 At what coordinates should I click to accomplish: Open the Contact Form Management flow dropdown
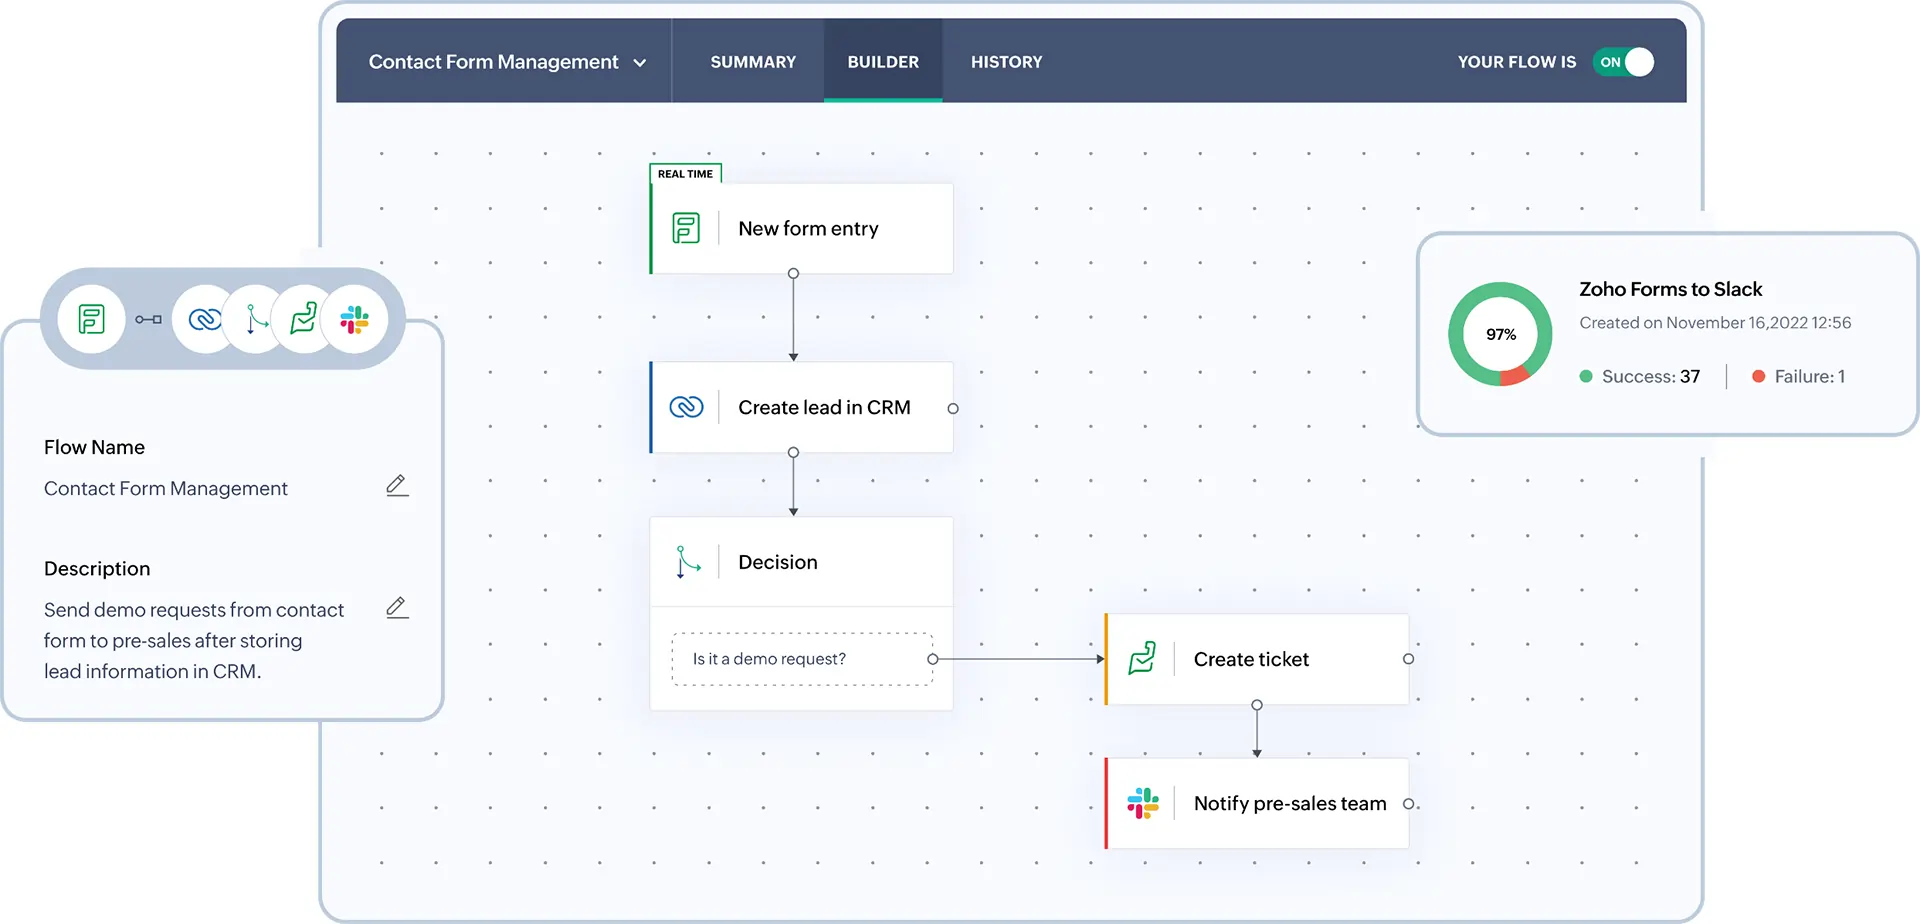pyautogui.click(x=507, y=62)
